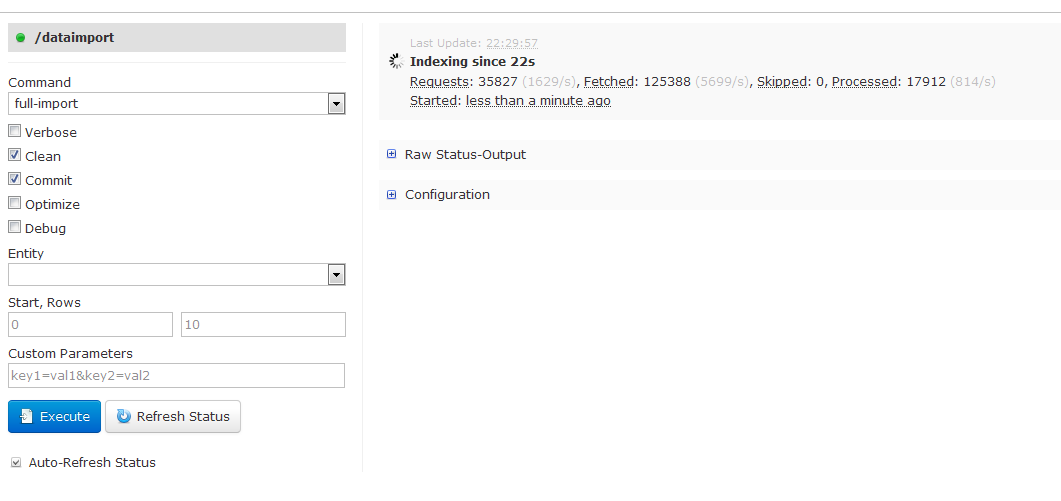Click the refresh icon in Refresh Status button

(124, 417)
